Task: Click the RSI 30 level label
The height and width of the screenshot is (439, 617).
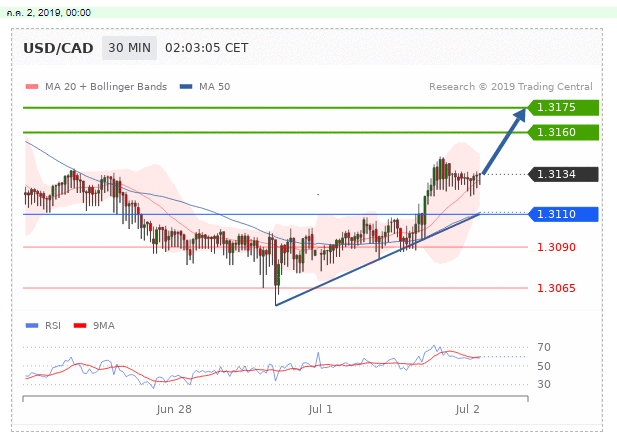Action: click(x=544, y=384)
